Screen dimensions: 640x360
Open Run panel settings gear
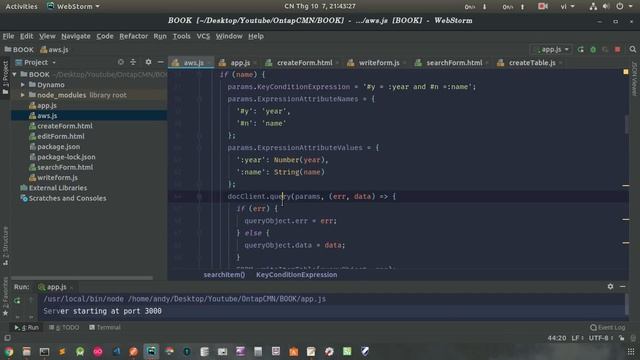coord(610,287)
